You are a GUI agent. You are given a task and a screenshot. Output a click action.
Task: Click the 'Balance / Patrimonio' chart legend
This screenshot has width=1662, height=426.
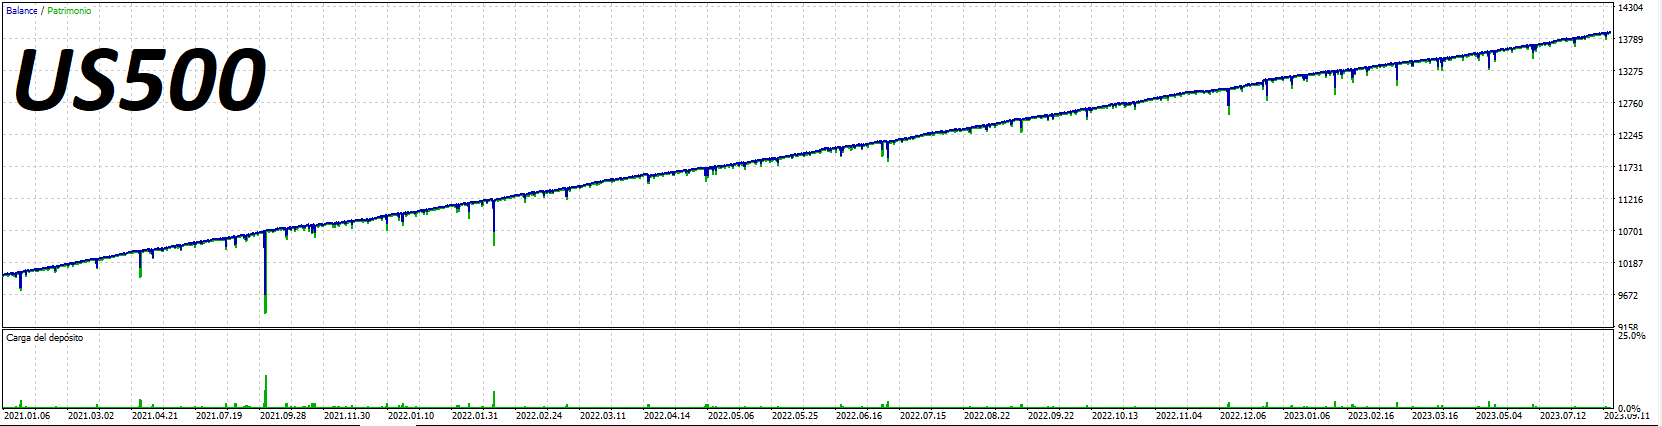click(x=48, y=11)
